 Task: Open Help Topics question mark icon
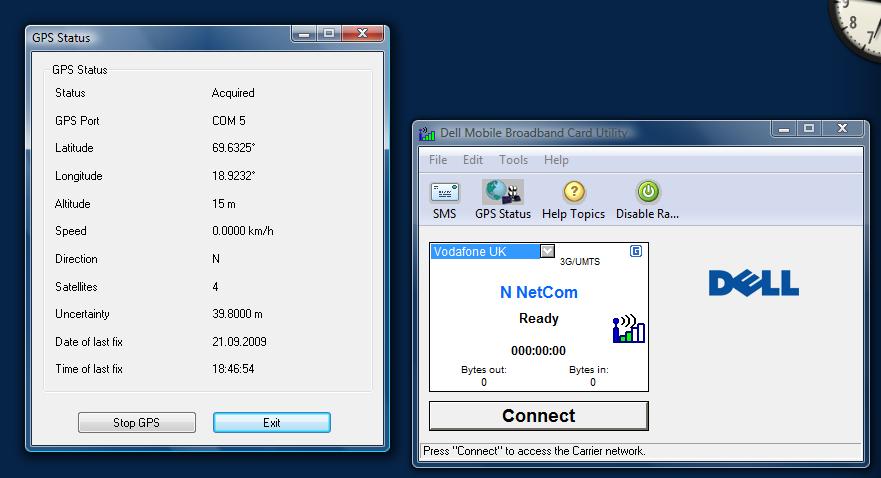click(574, 192)
